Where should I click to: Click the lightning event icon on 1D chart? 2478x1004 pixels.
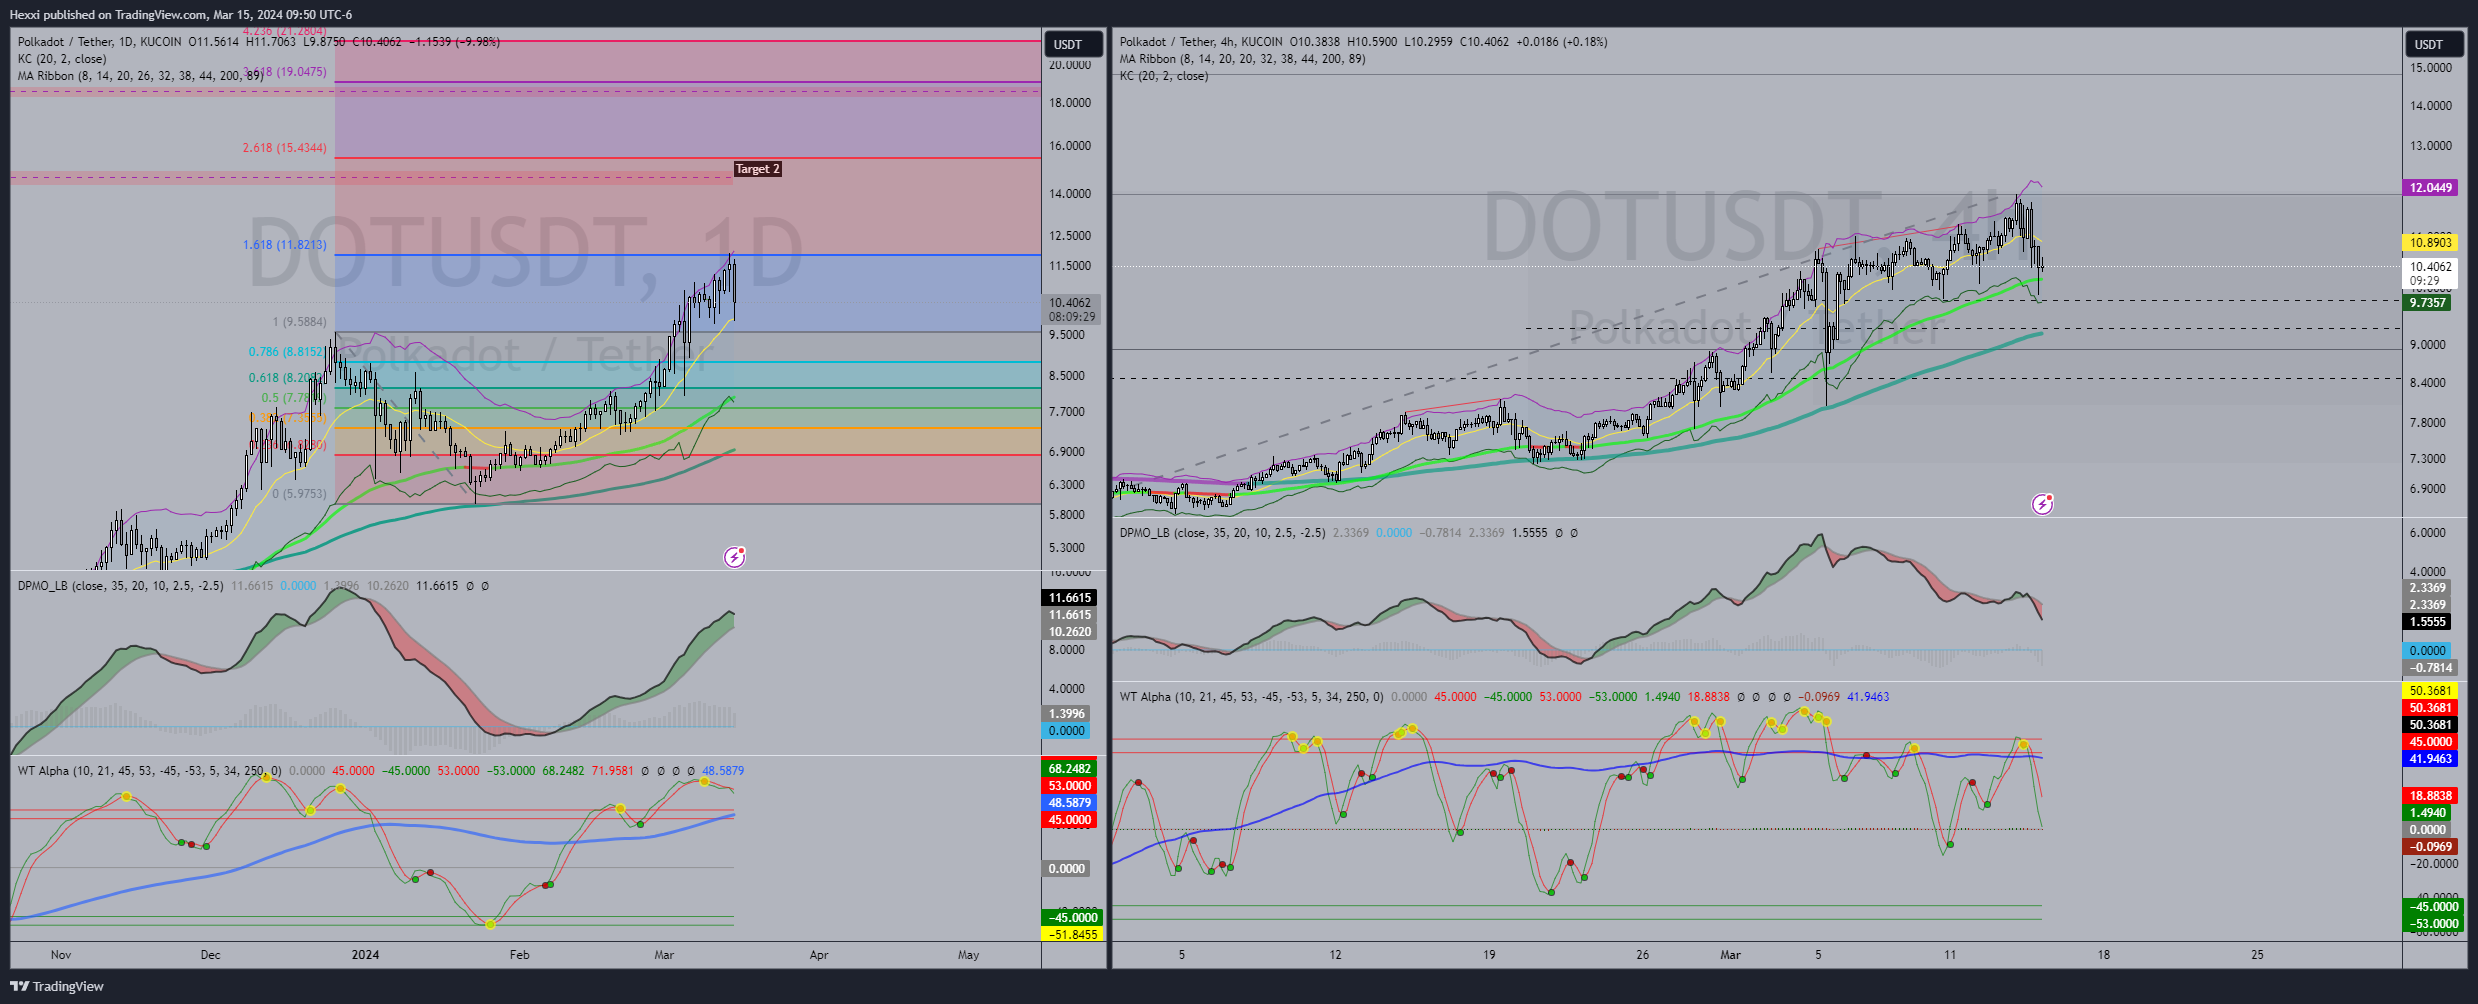[735, 557]
